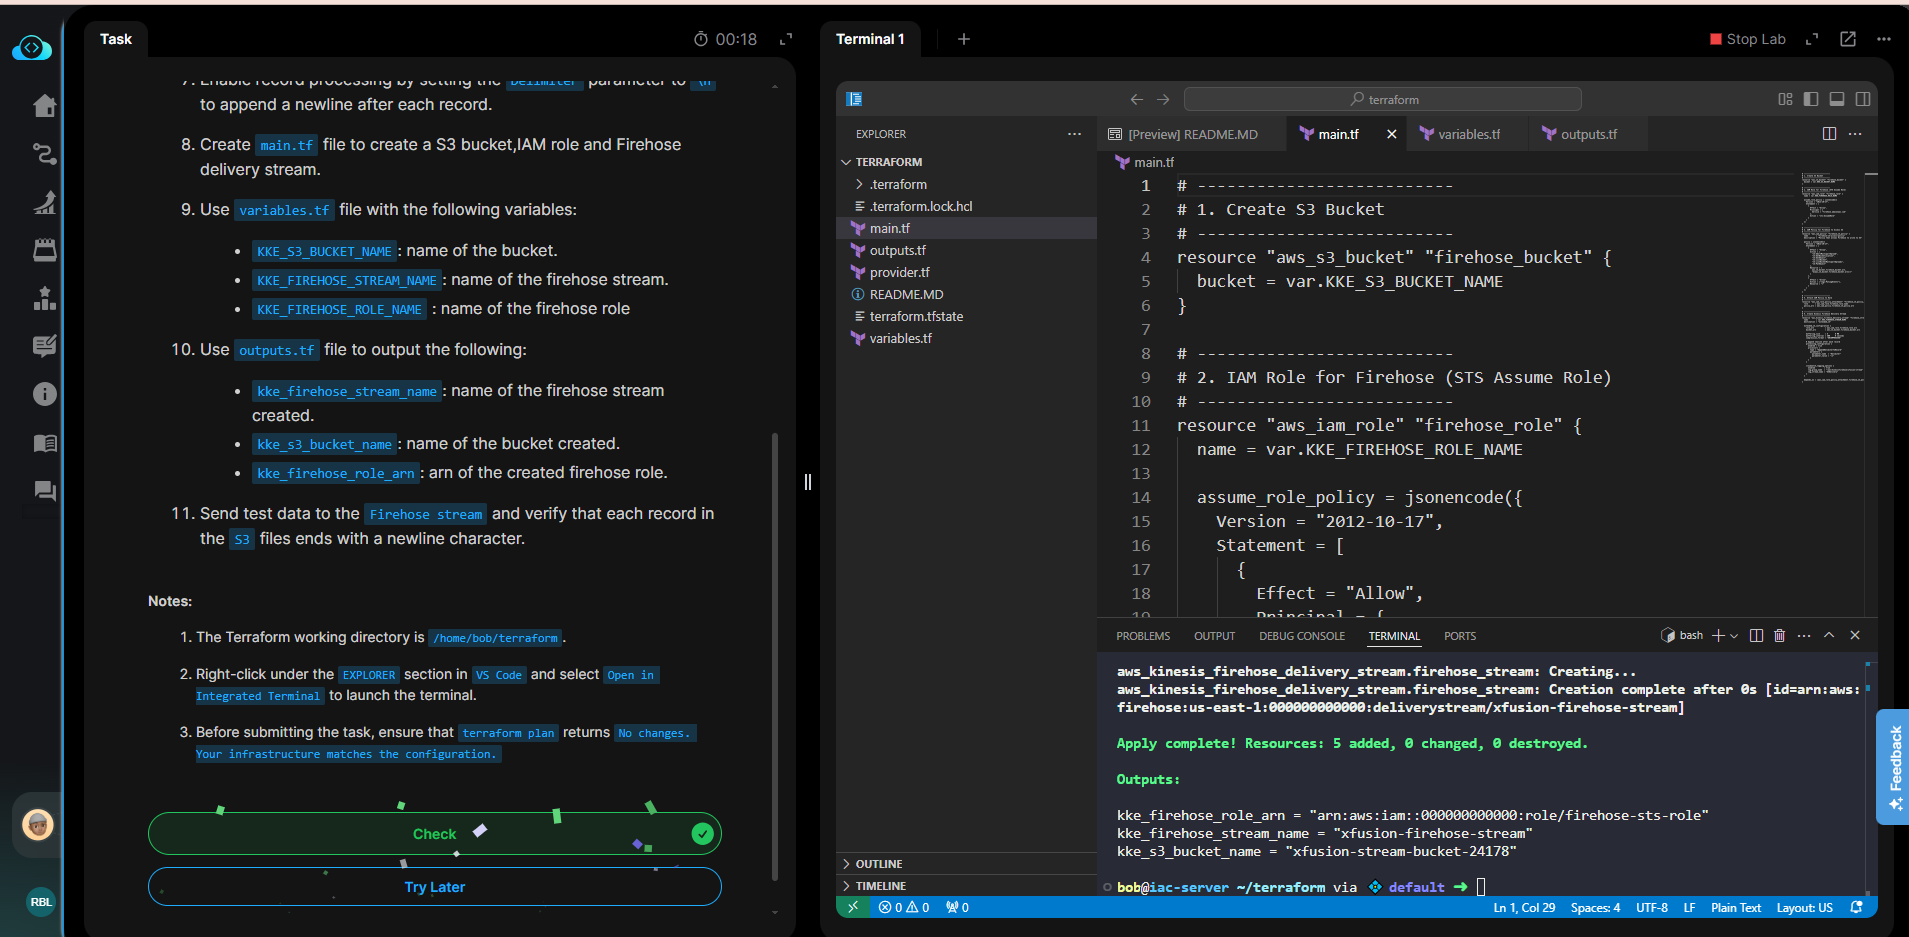Click the Try Later button
This screenshot has width=1909, height=937.
(434, 887)
